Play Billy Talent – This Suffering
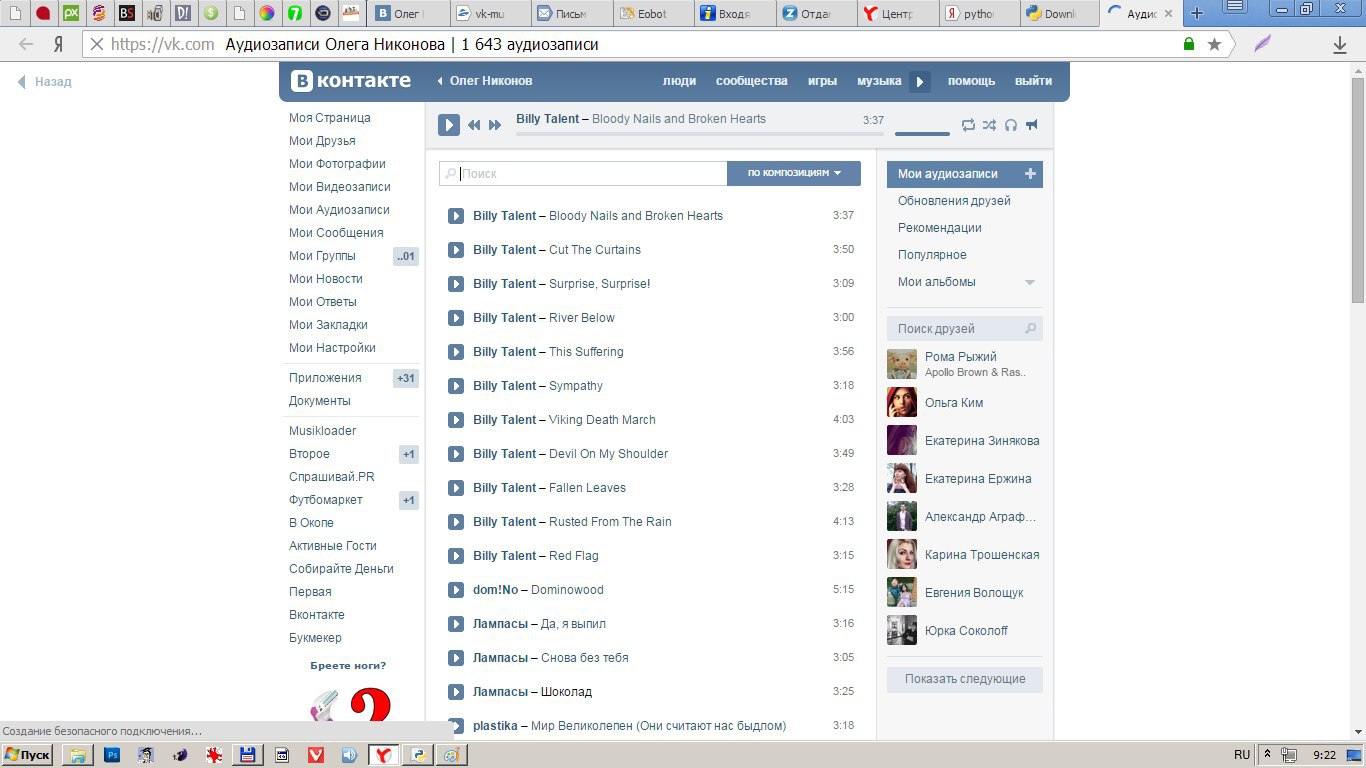1366x768 pixels. click(x=456, y=352)
